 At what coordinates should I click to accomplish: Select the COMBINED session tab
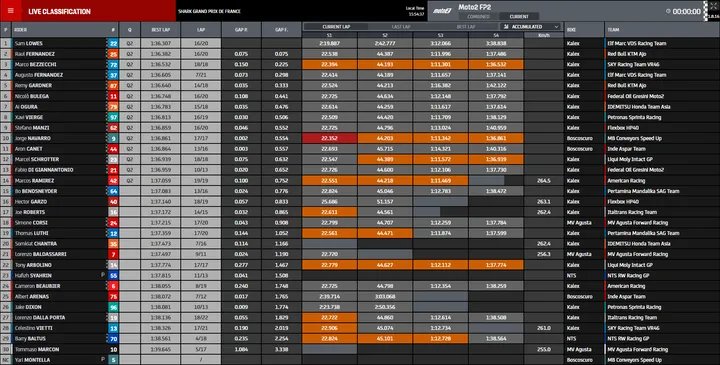(x=478, y=17)
